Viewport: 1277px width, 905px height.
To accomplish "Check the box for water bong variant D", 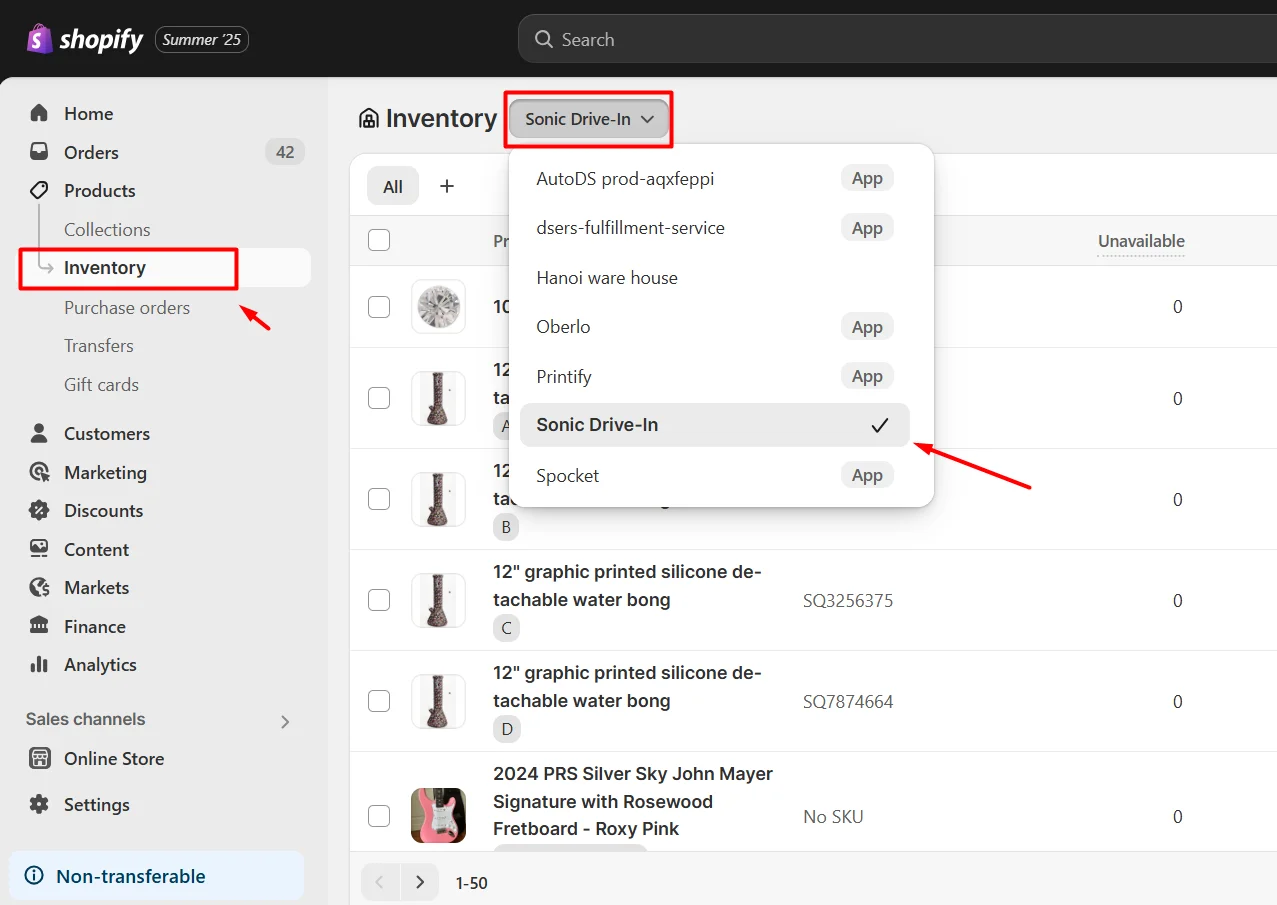I will tap(379, 701).
